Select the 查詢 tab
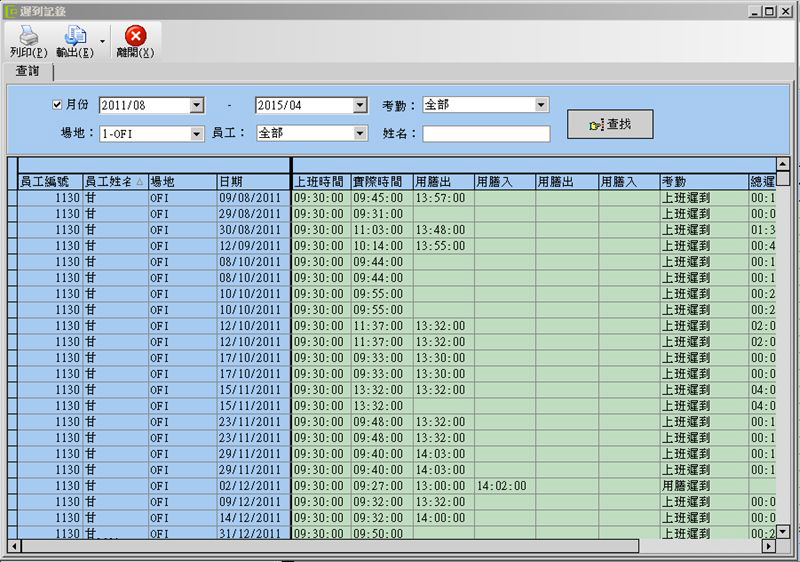This screenshot has width=800, height=562. tap(28, 72)
